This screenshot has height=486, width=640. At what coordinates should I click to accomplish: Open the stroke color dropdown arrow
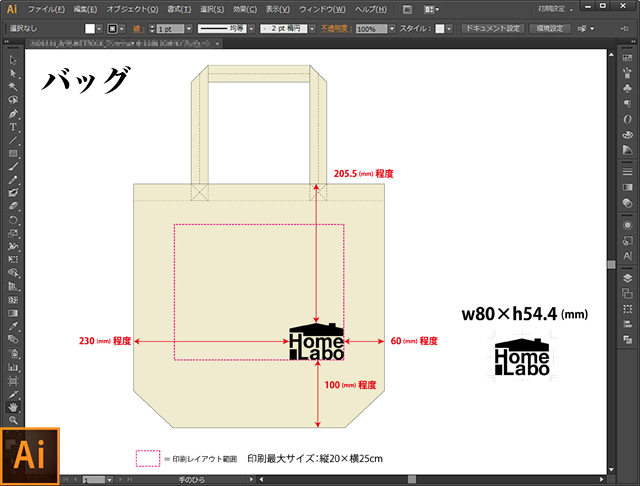(122, 29)
